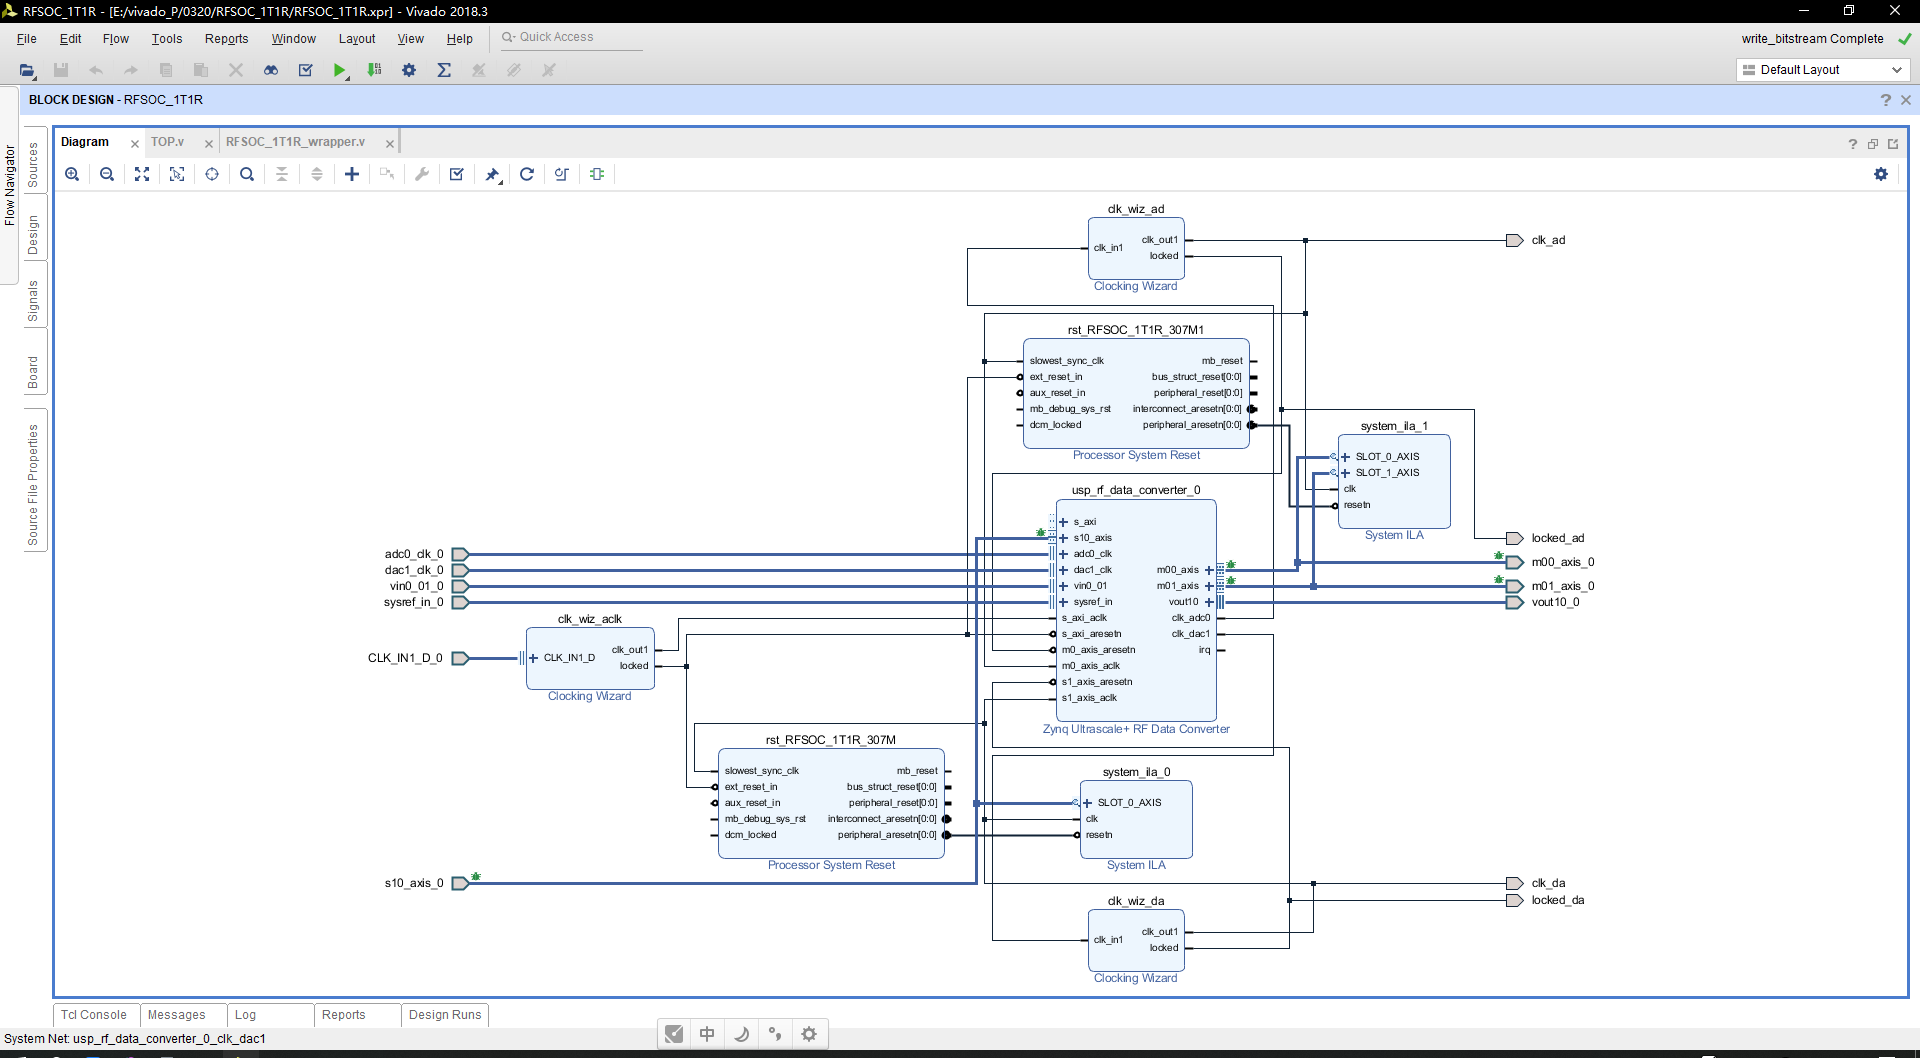Viewport: 1920px width, 1058px height.
Task: Toggle the Pin blocks tool in diagram toolbar
Action: [x=492, y=174]
